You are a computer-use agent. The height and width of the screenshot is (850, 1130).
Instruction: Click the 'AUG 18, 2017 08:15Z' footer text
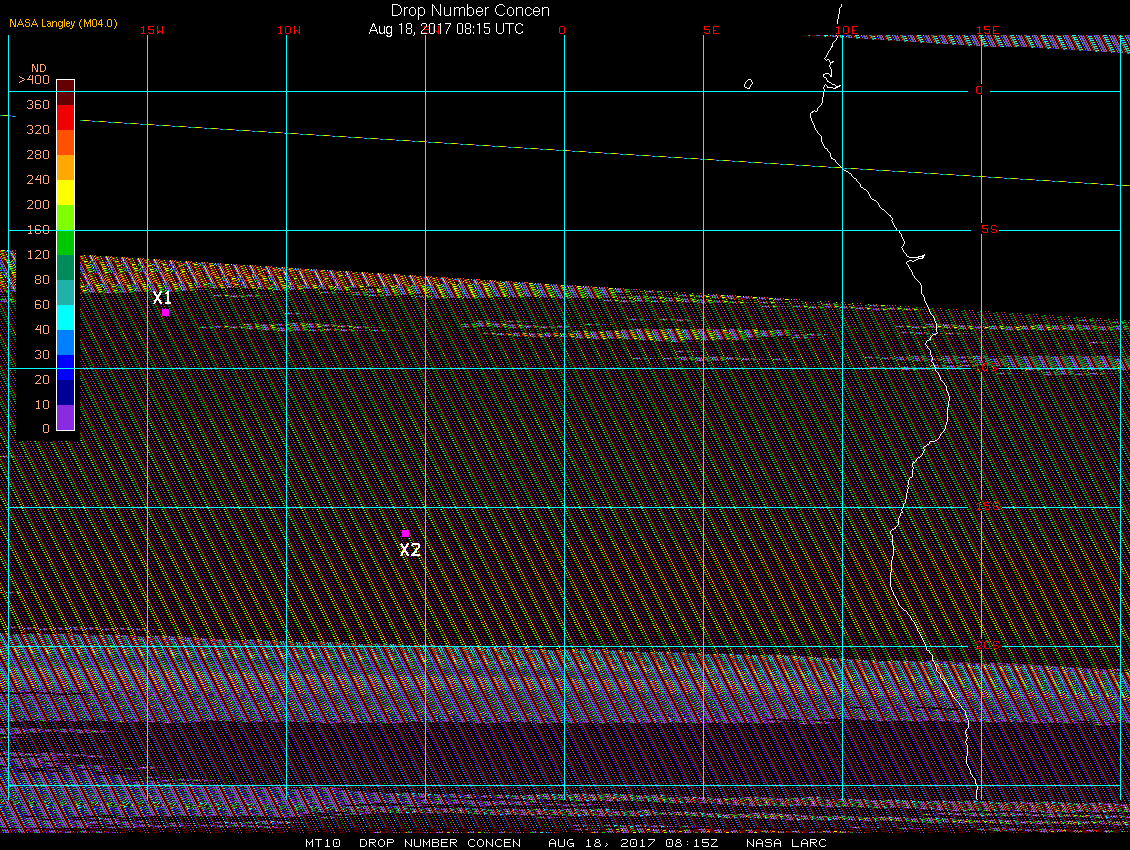pos(633,843)
